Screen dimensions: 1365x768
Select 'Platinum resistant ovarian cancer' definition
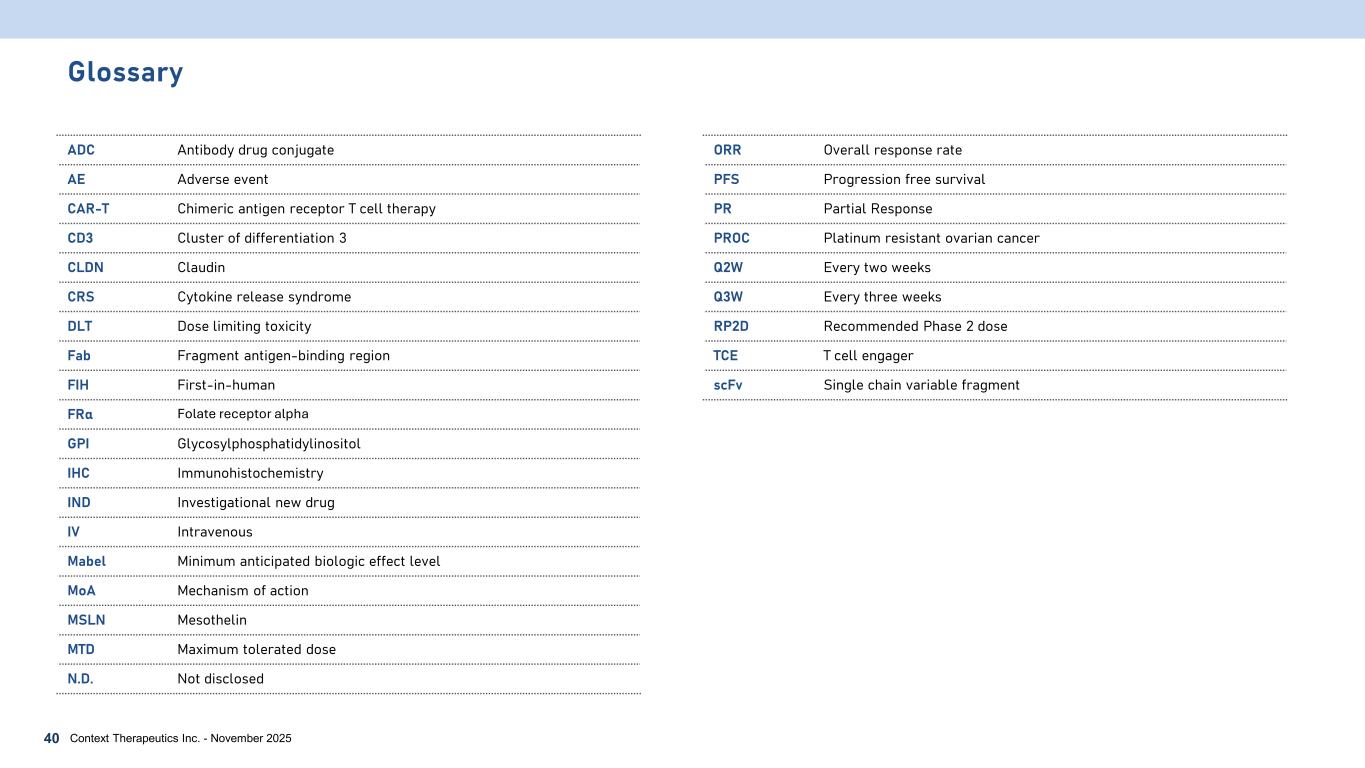[x=931, y=238]
